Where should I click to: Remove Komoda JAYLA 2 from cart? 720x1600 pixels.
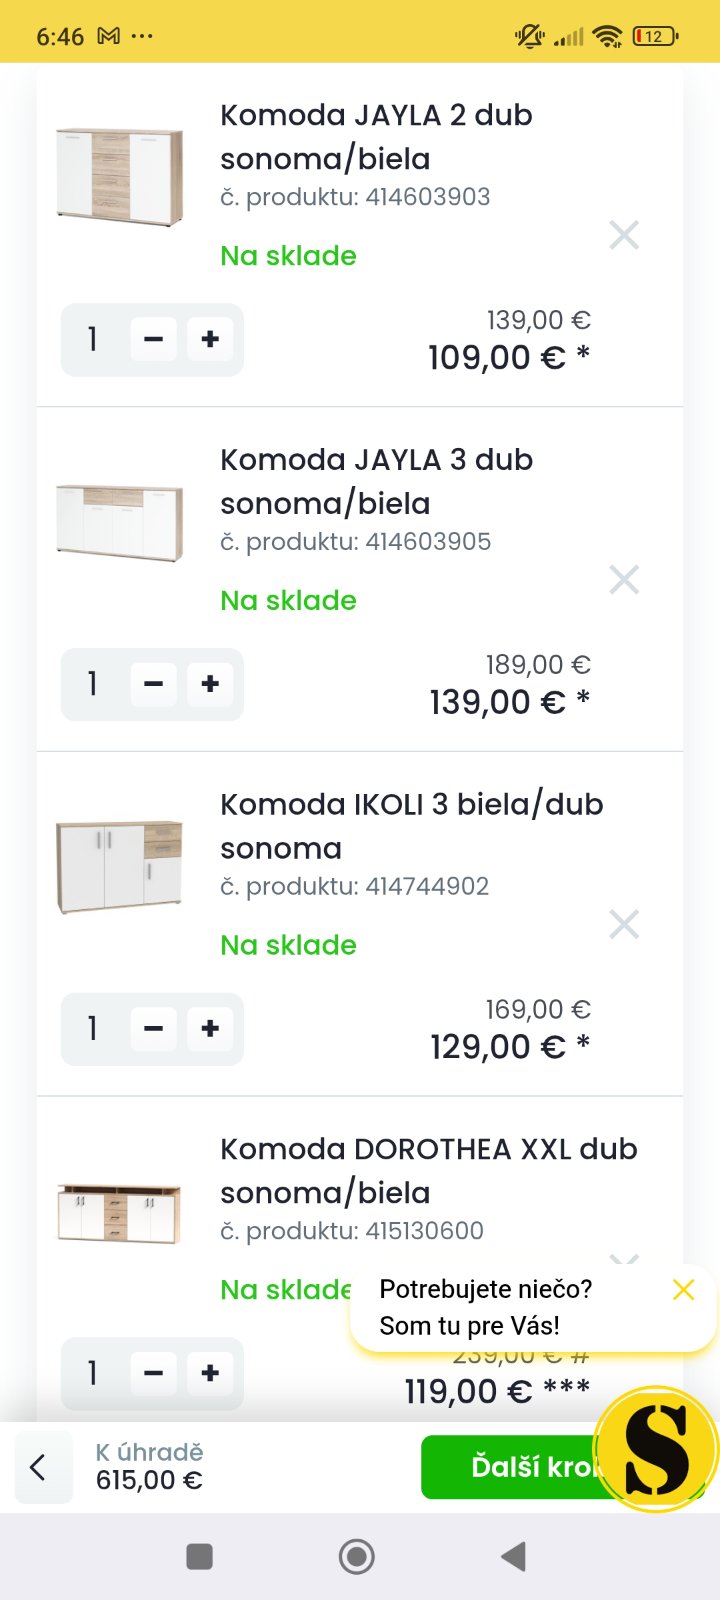pyautogui.click(x=624, y=236)
